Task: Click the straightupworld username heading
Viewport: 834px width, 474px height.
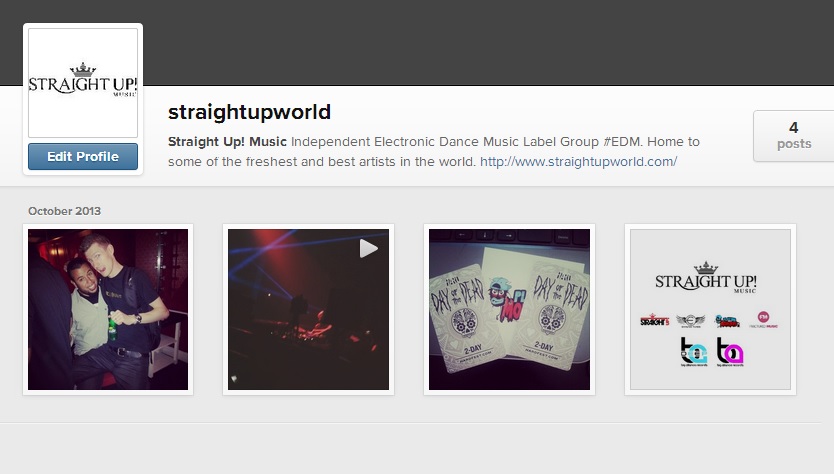Action: click(249, 112)
